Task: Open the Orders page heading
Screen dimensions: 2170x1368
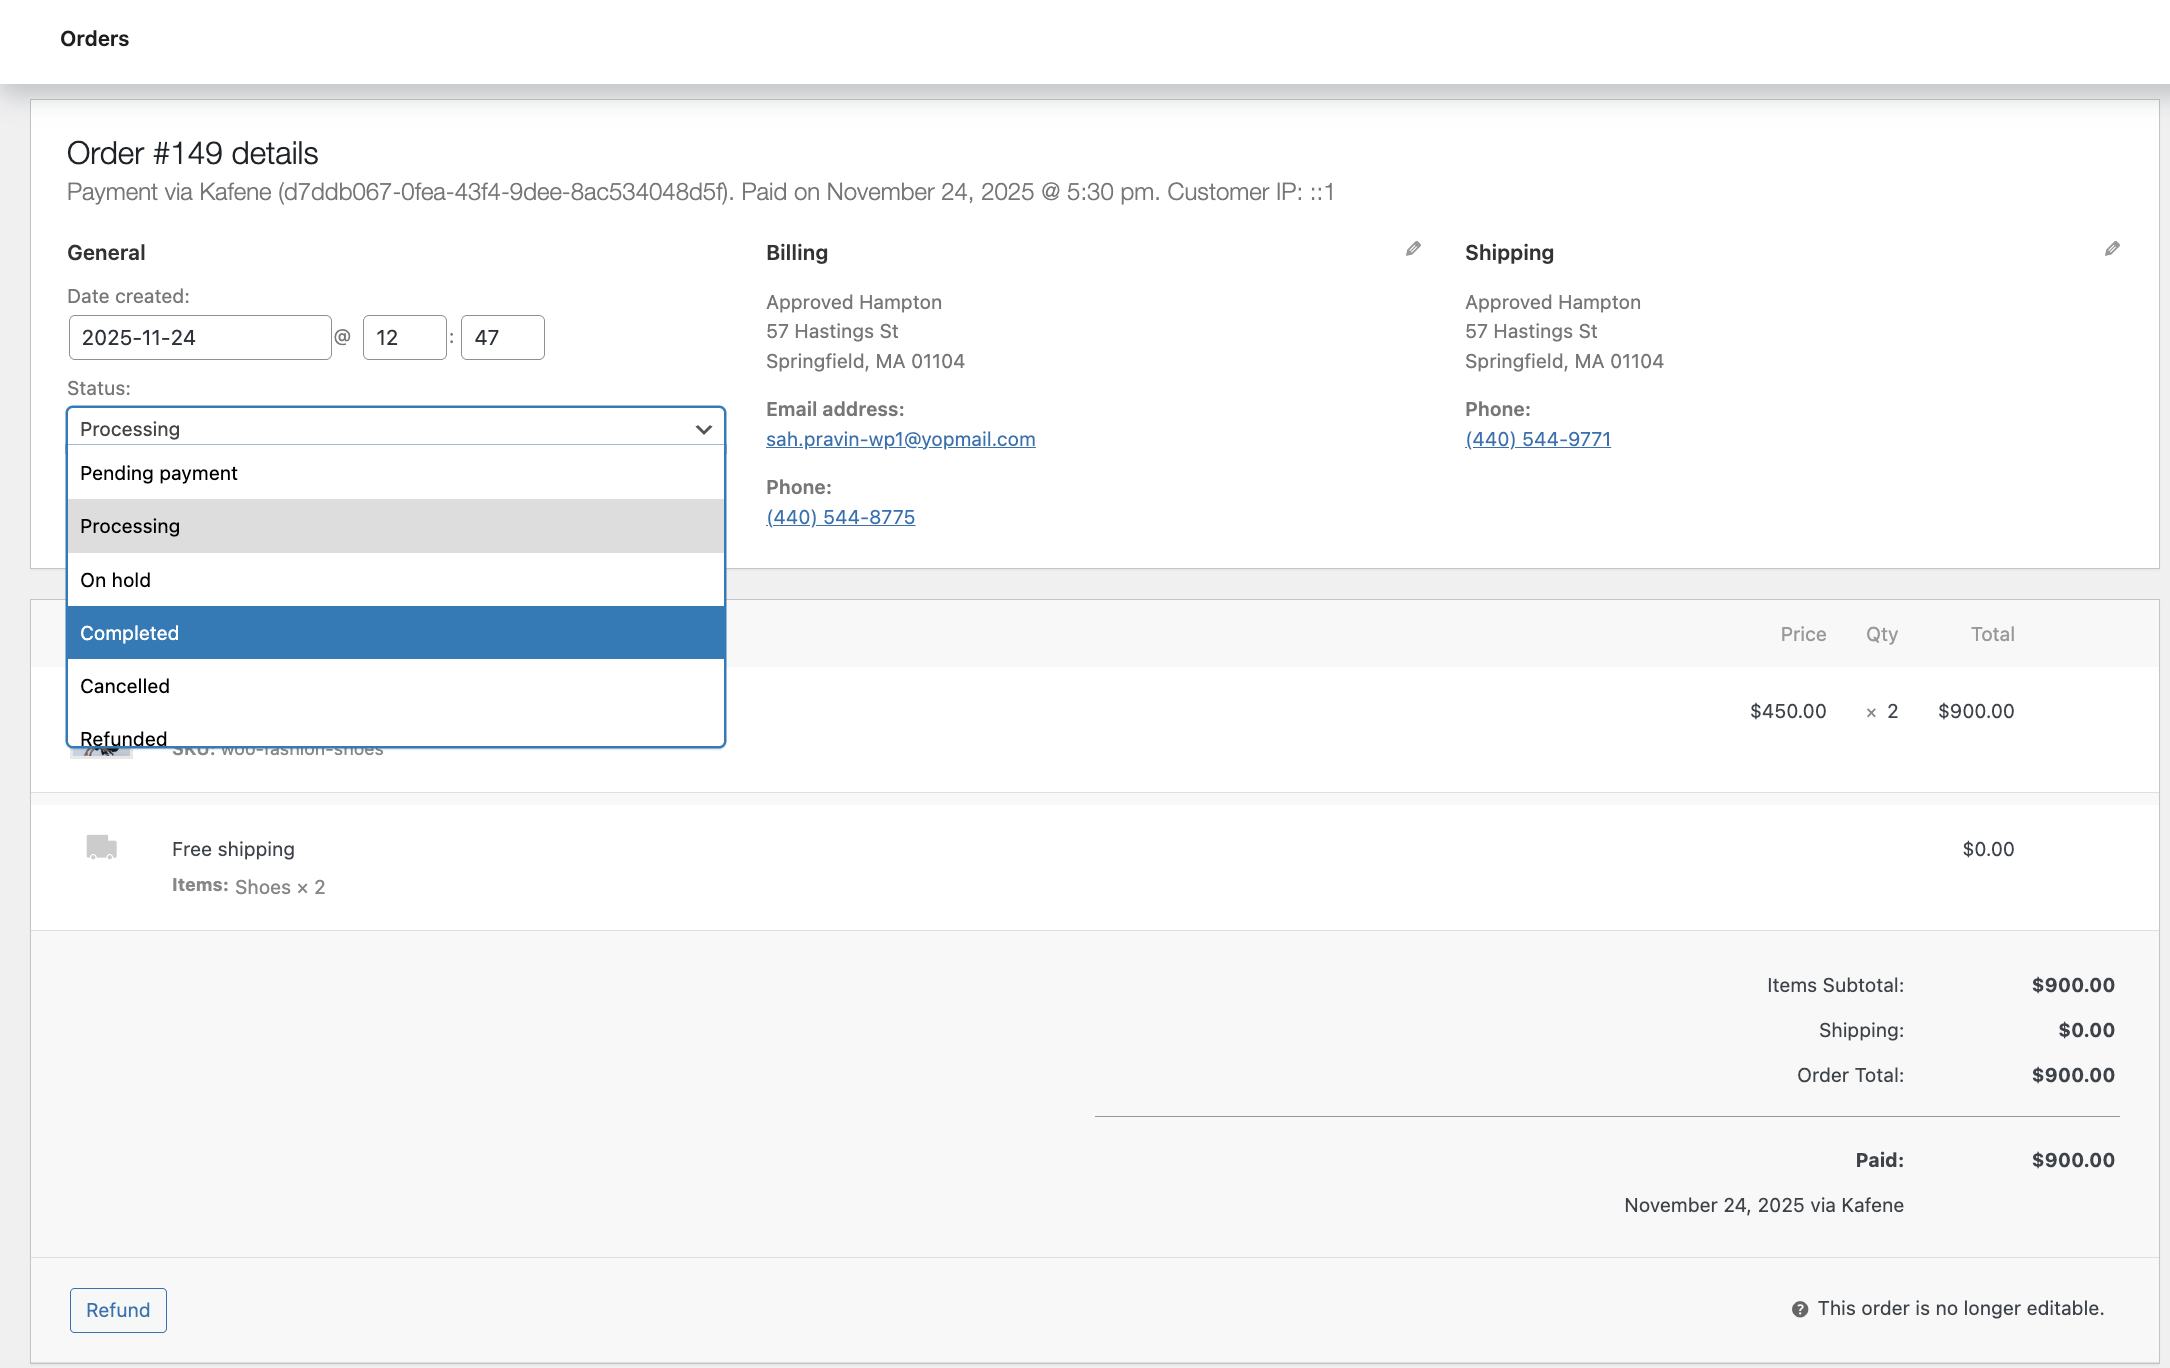Action: click(x=95, y=39)
